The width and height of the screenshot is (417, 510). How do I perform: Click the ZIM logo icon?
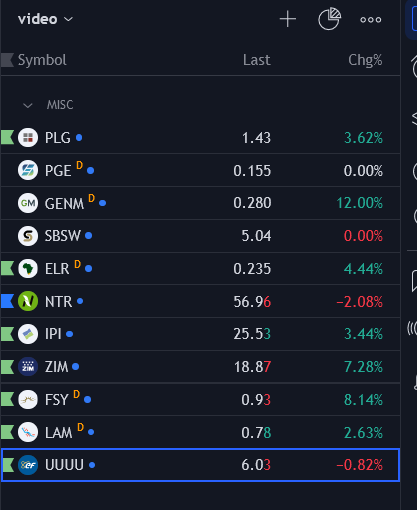(28, 367)
